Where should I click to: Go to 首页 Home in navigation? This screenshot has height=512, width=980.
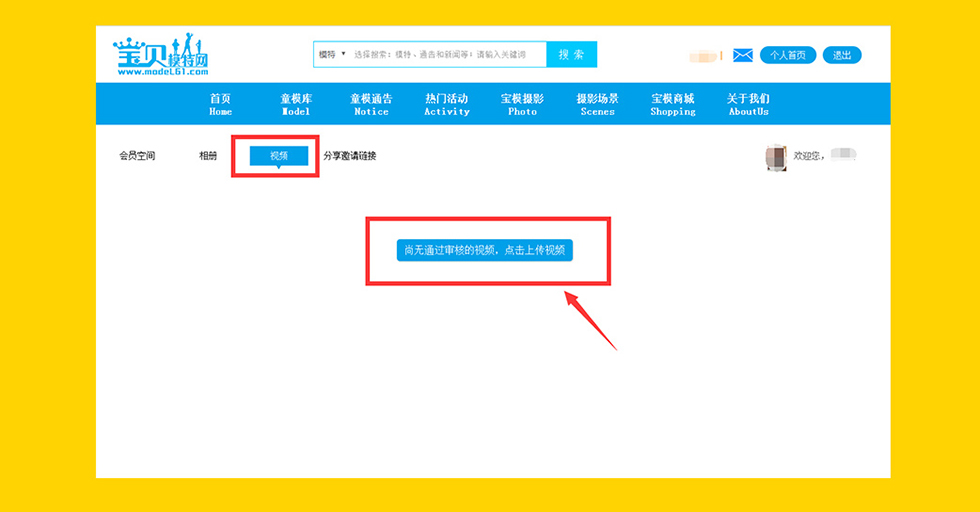tap(220, 104)
